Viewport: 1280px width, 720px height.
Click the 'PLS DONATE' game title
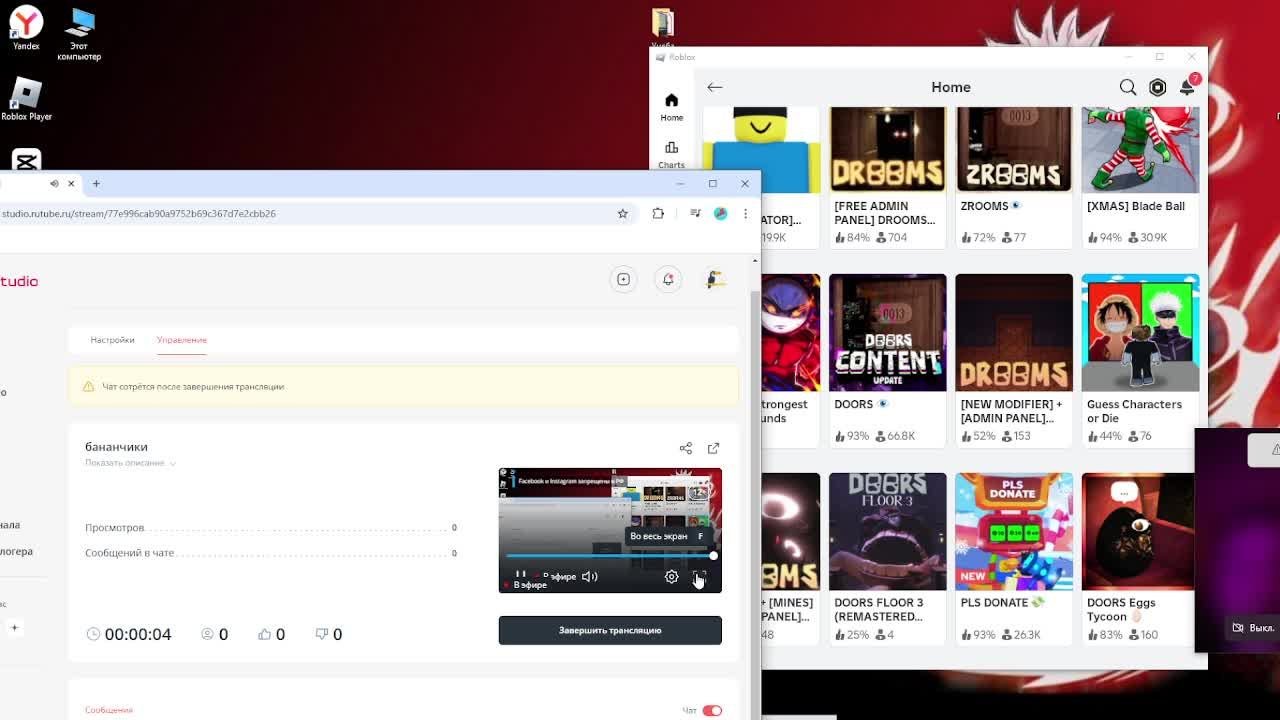[994, 603]
